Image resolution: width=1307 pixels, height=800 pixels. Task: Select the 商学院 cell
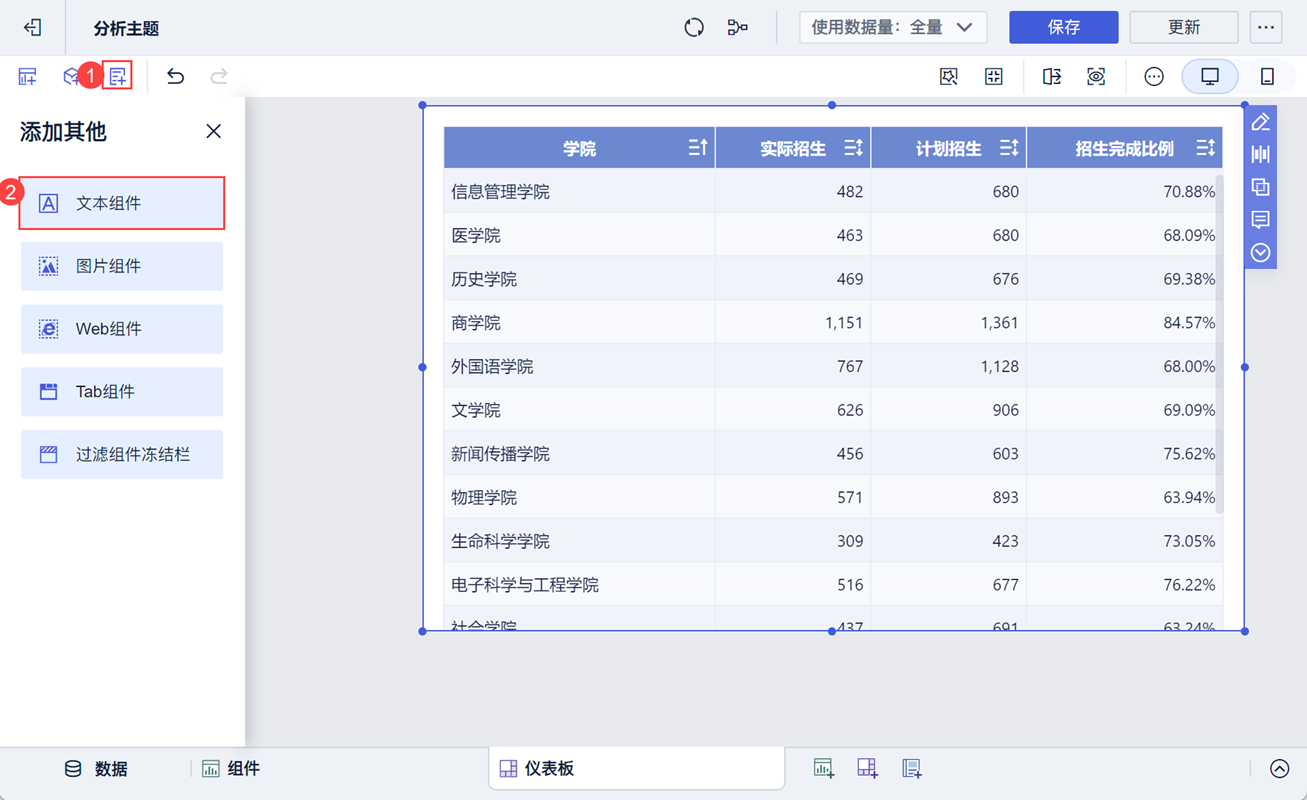pos(579,322)
